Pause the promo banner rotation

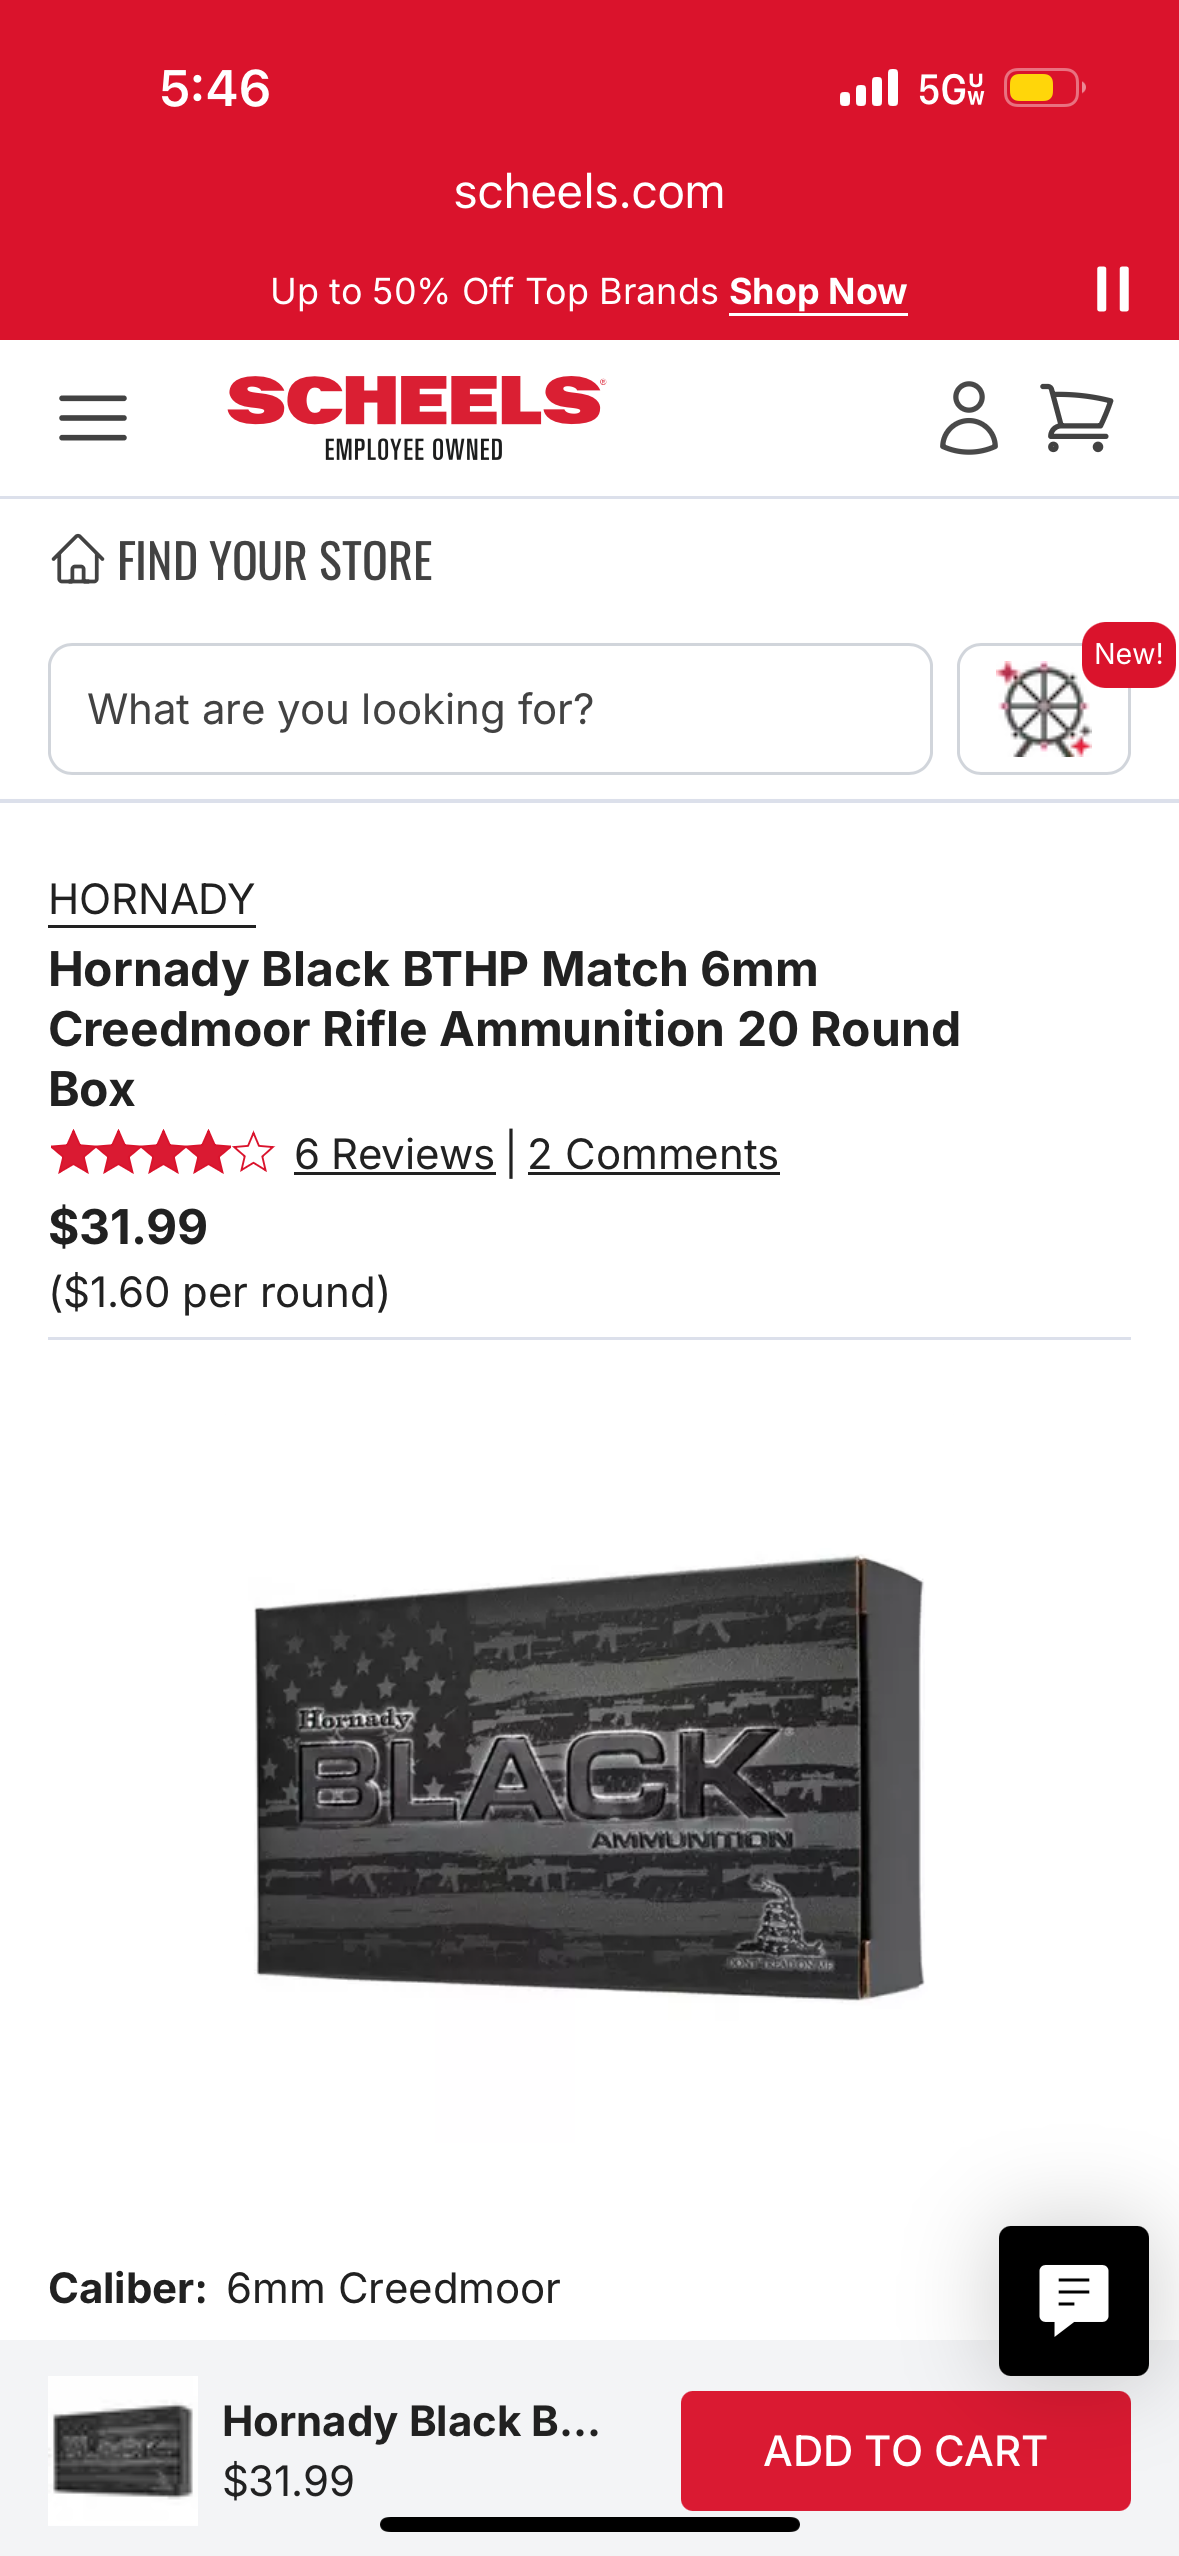tap(1112, 290)
